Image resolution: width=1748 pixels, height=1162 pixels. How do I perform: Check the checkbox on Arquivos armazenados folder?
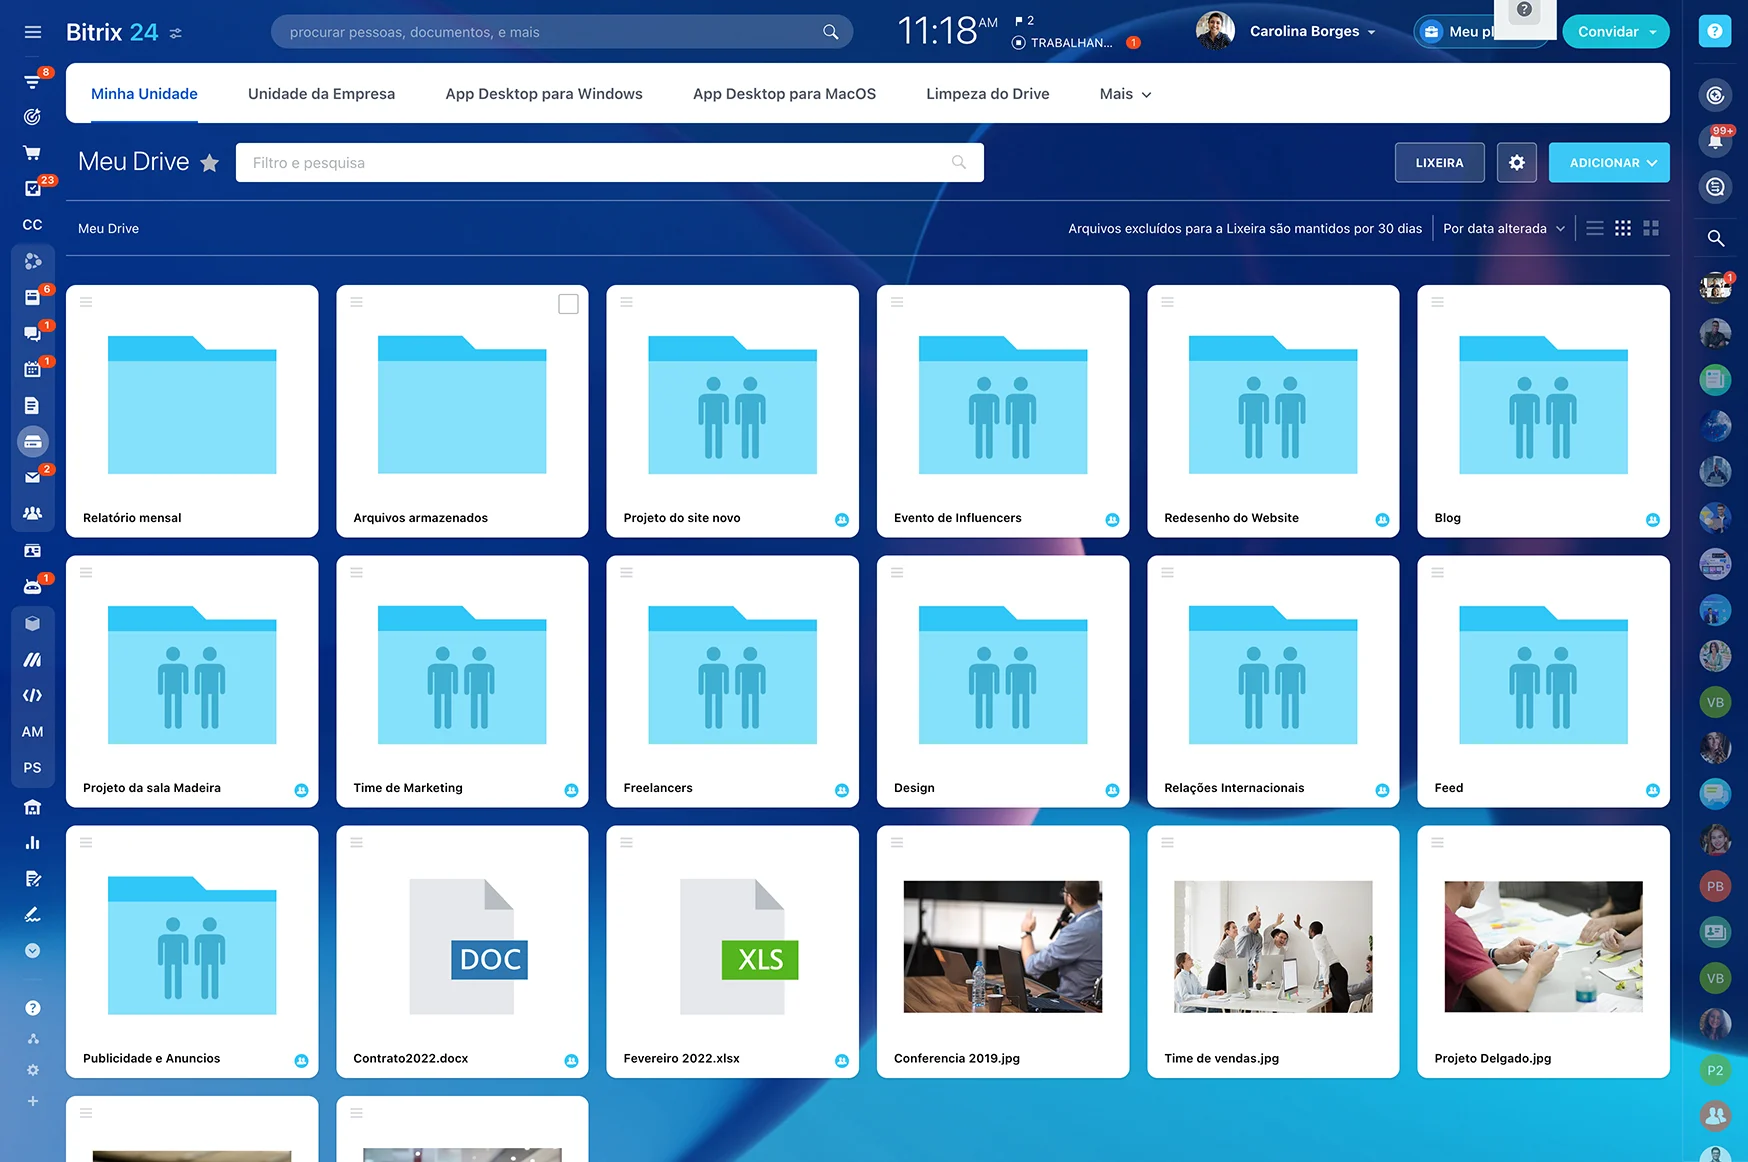[568, 304]
